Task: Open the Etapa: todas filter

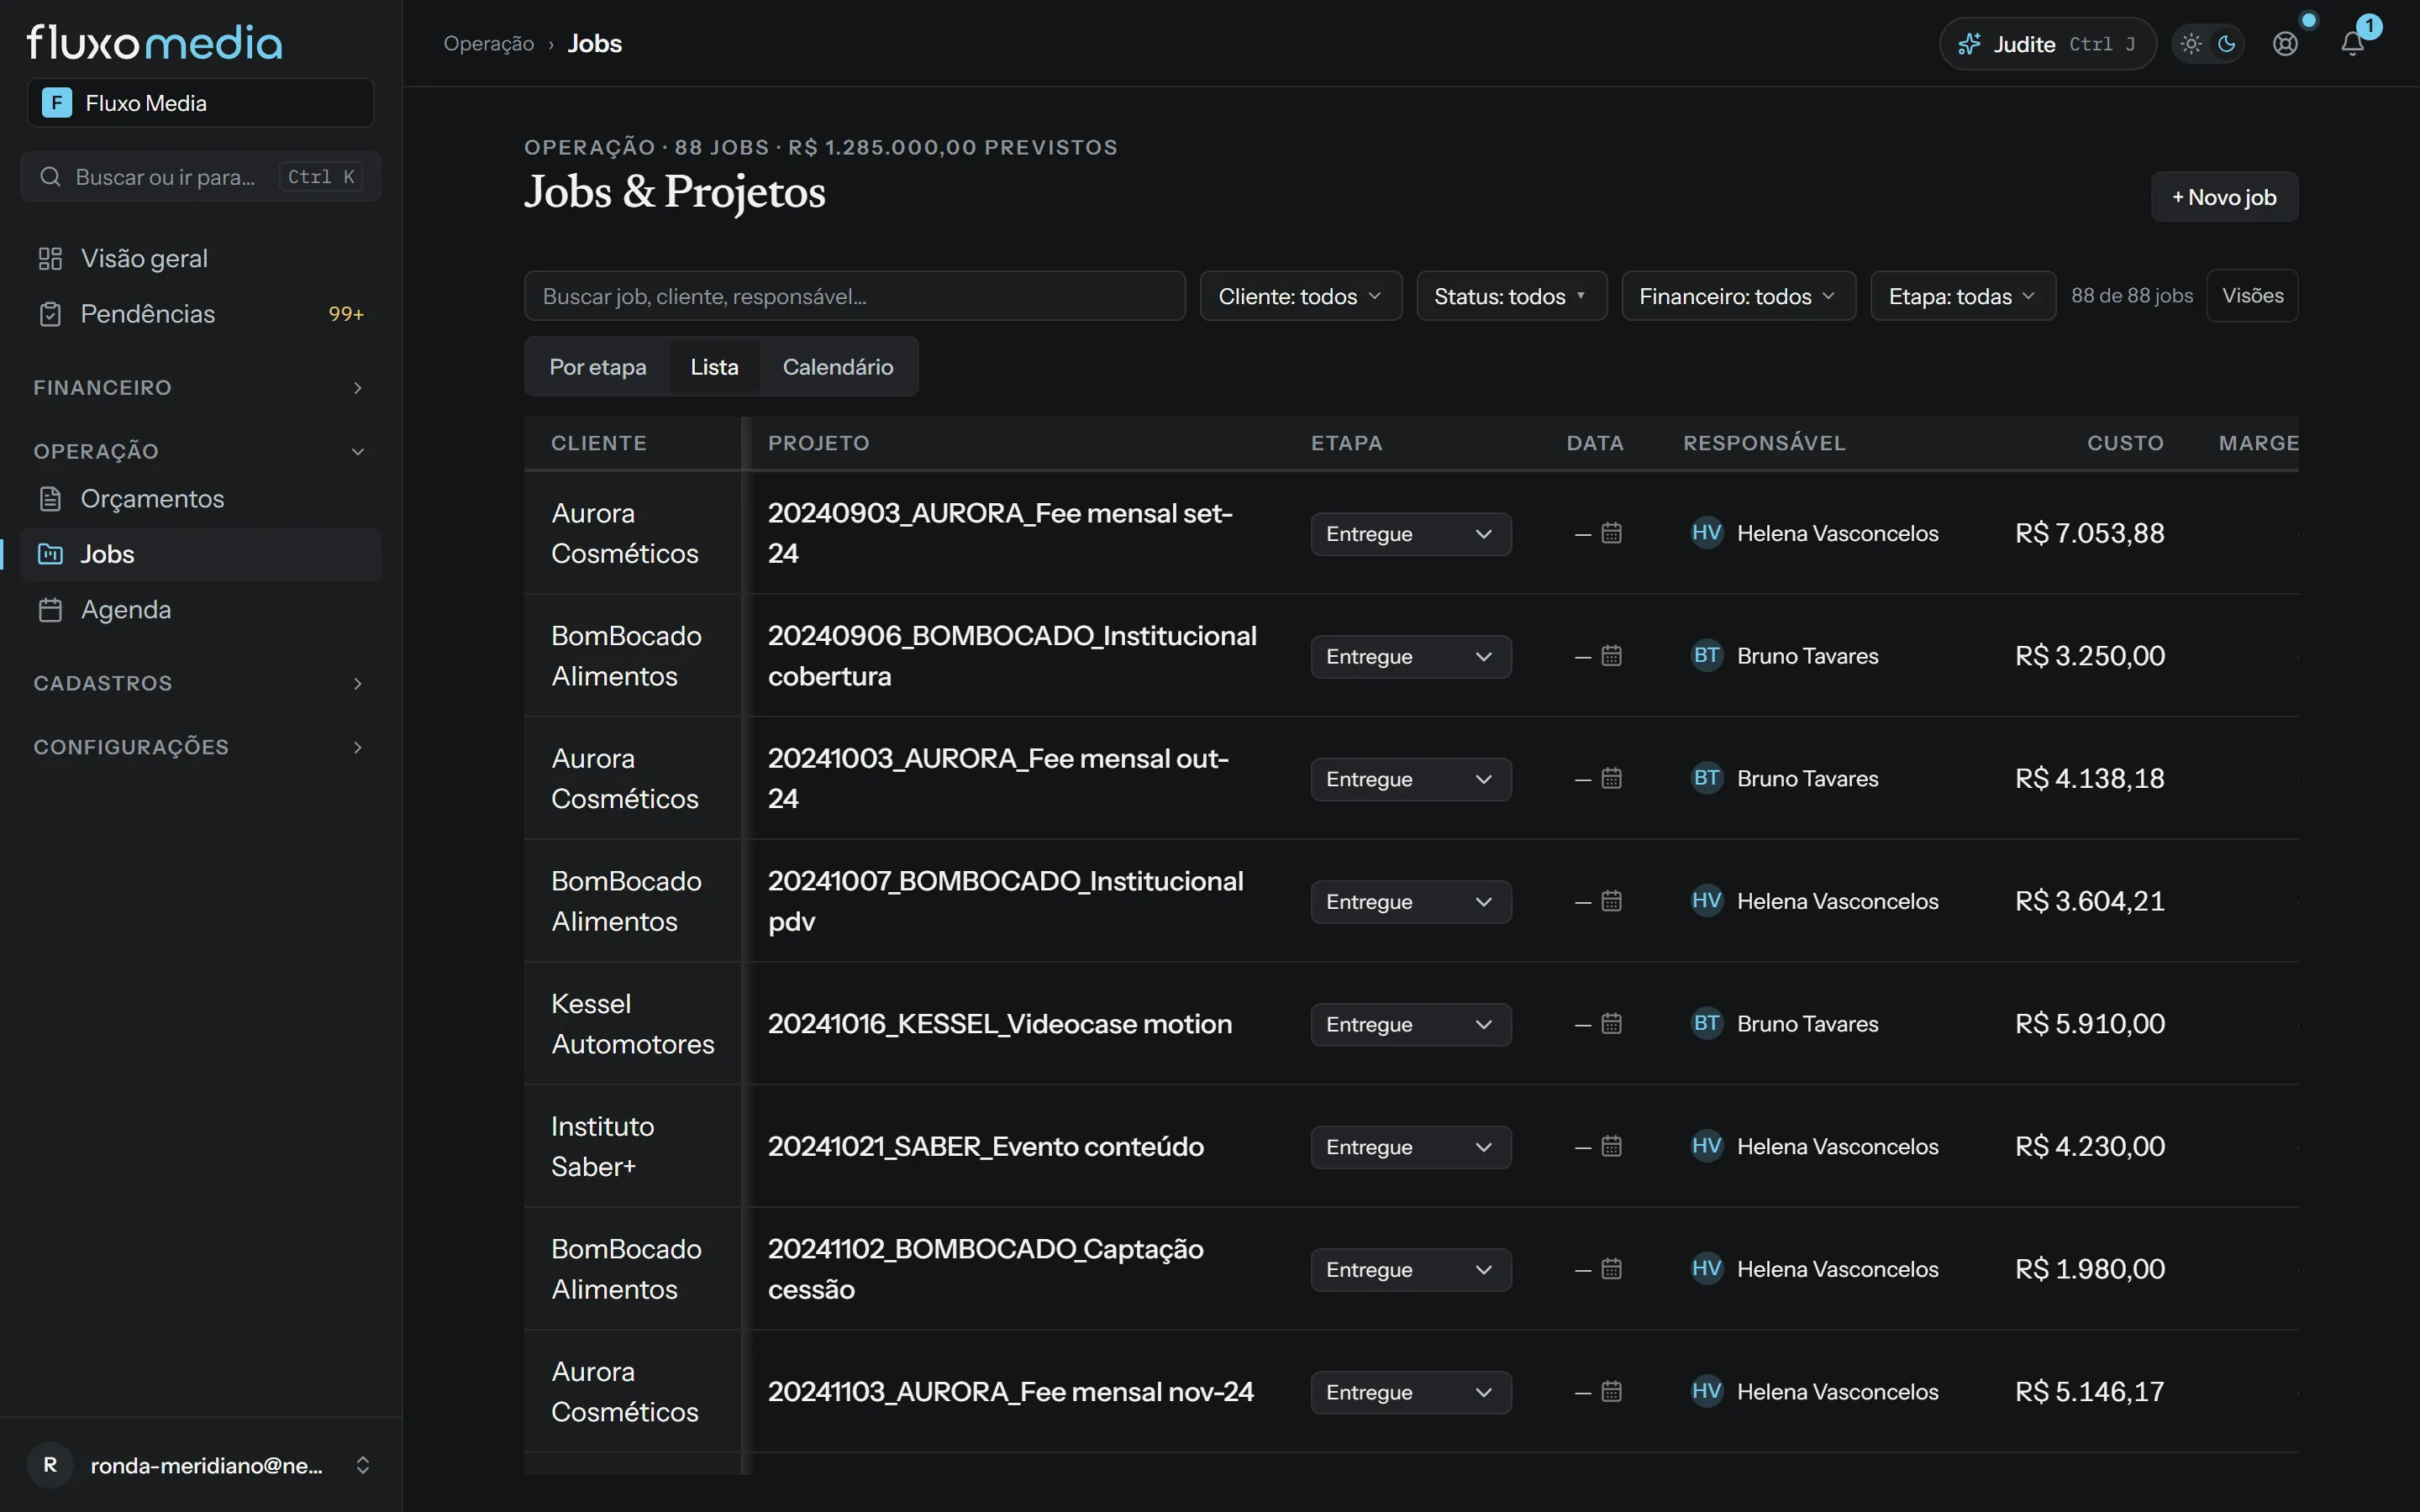Action: pyautogui.click(x=1963, y=296)
